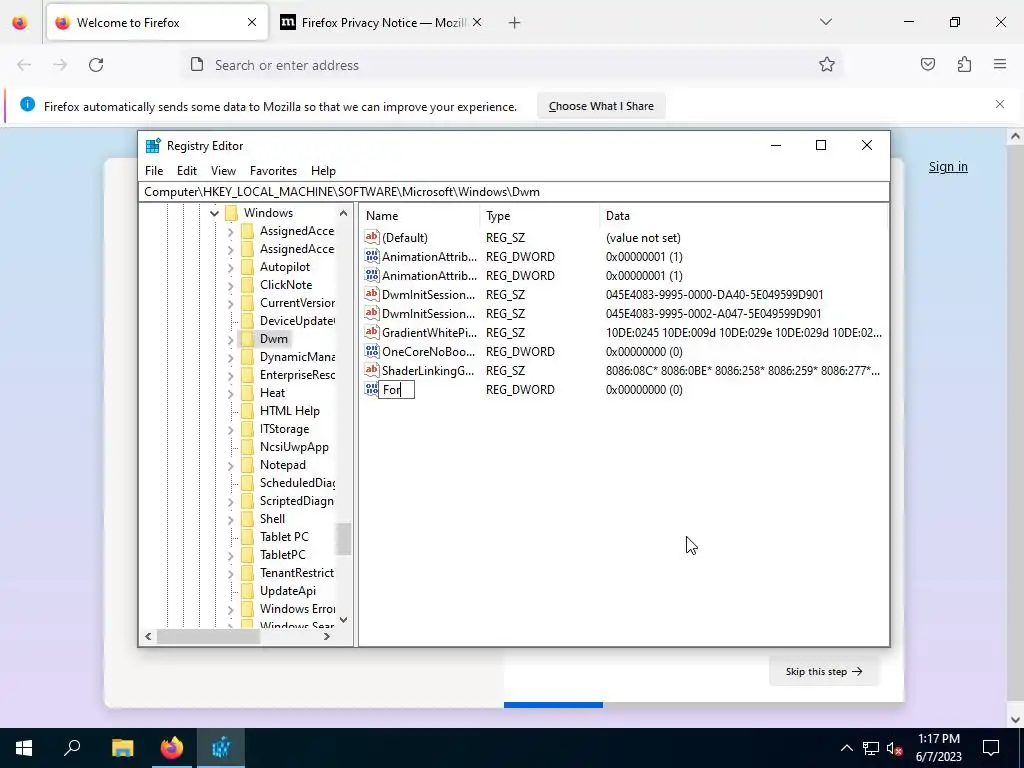Screen dimensions: 1024x768
Task: Click the Dwm folder icon in tree
Action: click(x=247, y=338)
